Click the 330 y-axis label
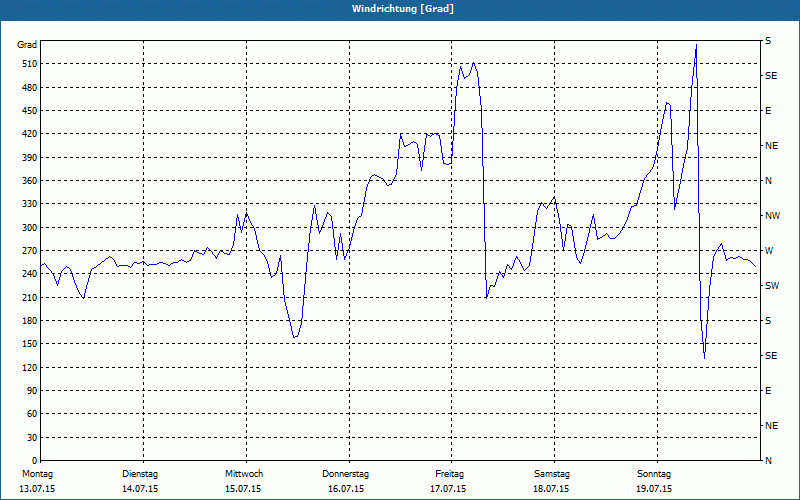The image size is (800, 500). (30, 204)
